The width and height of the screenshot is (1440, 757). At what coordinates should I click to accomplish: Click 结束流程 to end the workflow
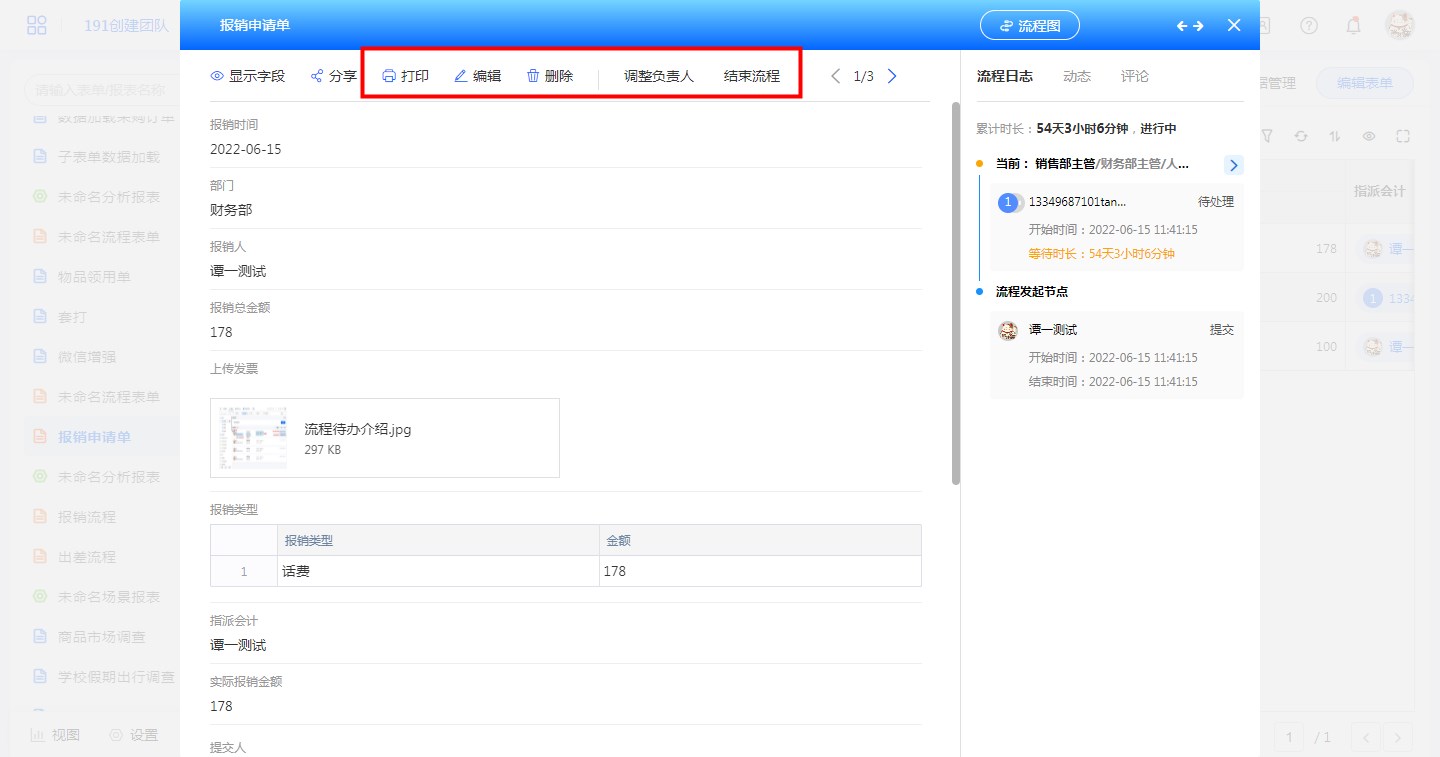[752, 76]
